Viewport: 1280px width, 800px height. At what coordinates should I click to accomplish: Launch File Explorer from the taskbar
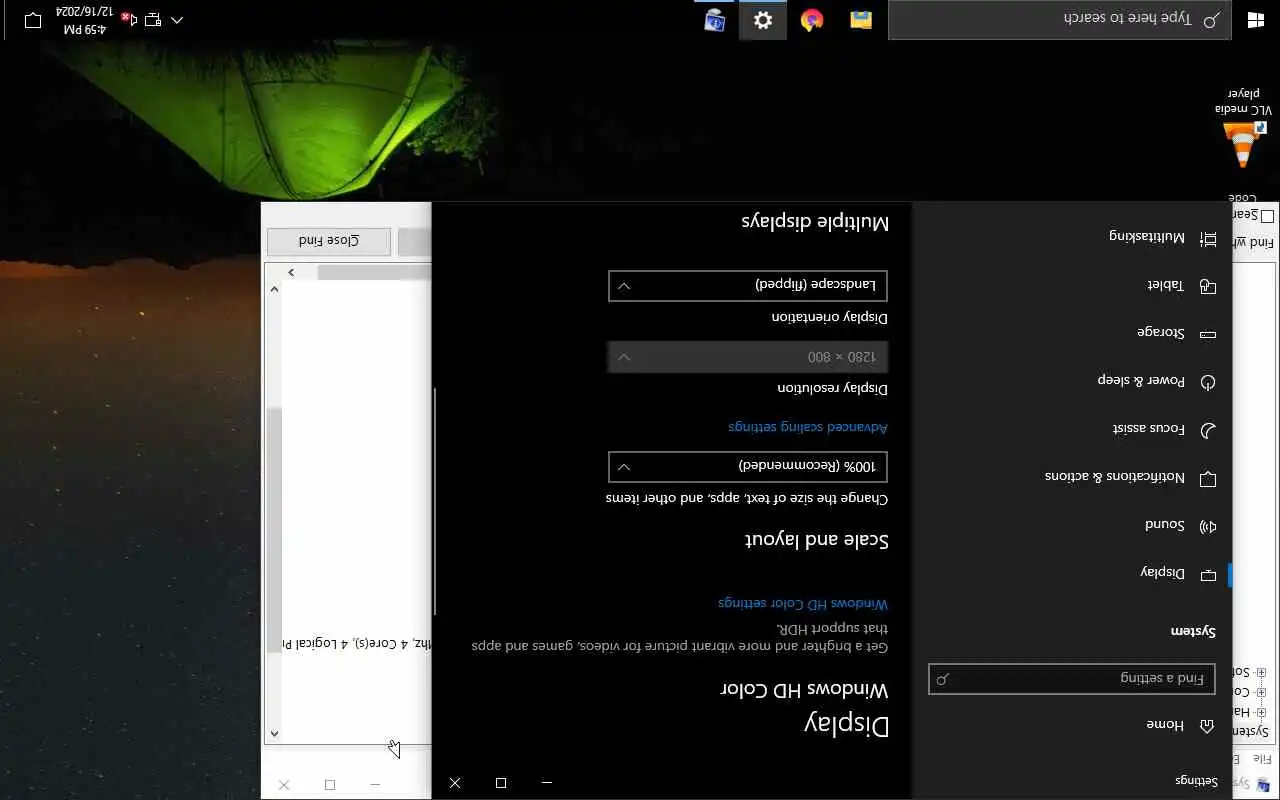(x=861, y=19)
